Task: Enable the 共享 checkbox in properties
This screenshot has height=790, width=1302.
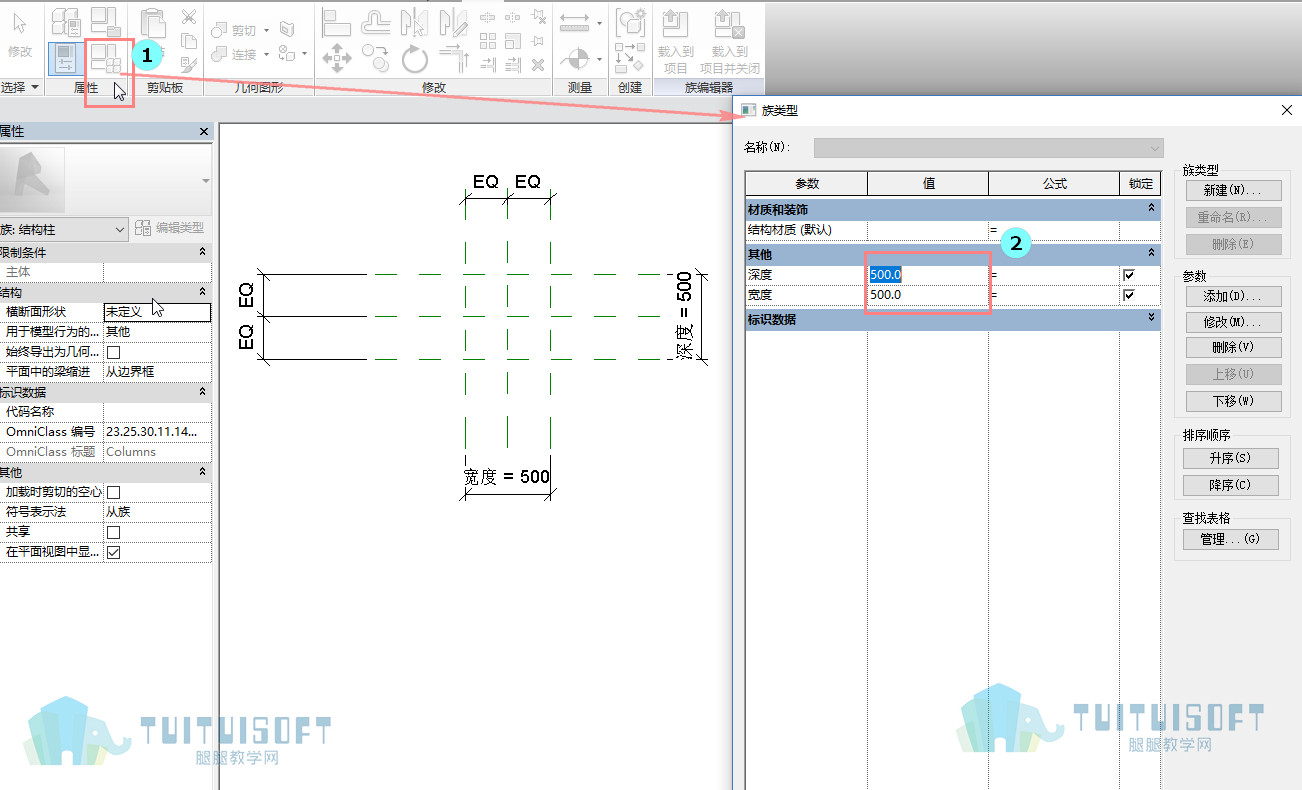Action: click(x=114, y=532)
